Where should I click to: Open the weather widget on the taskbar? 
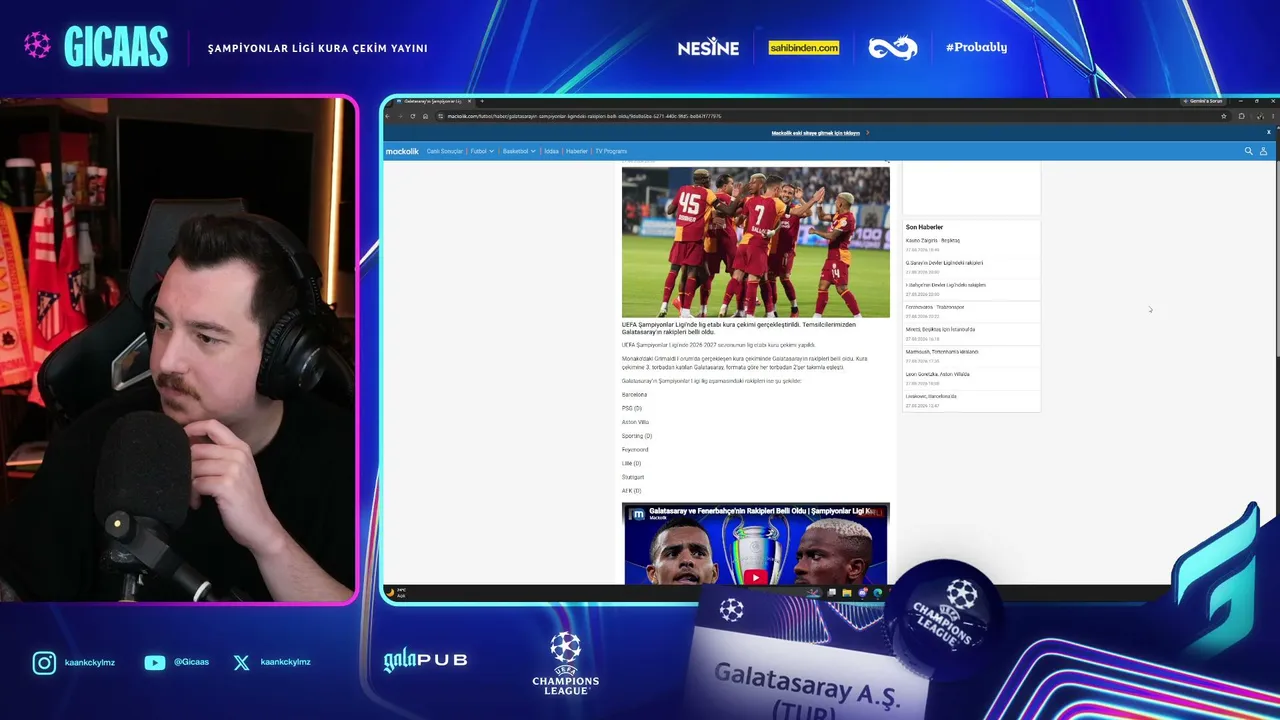coord(396,592)
